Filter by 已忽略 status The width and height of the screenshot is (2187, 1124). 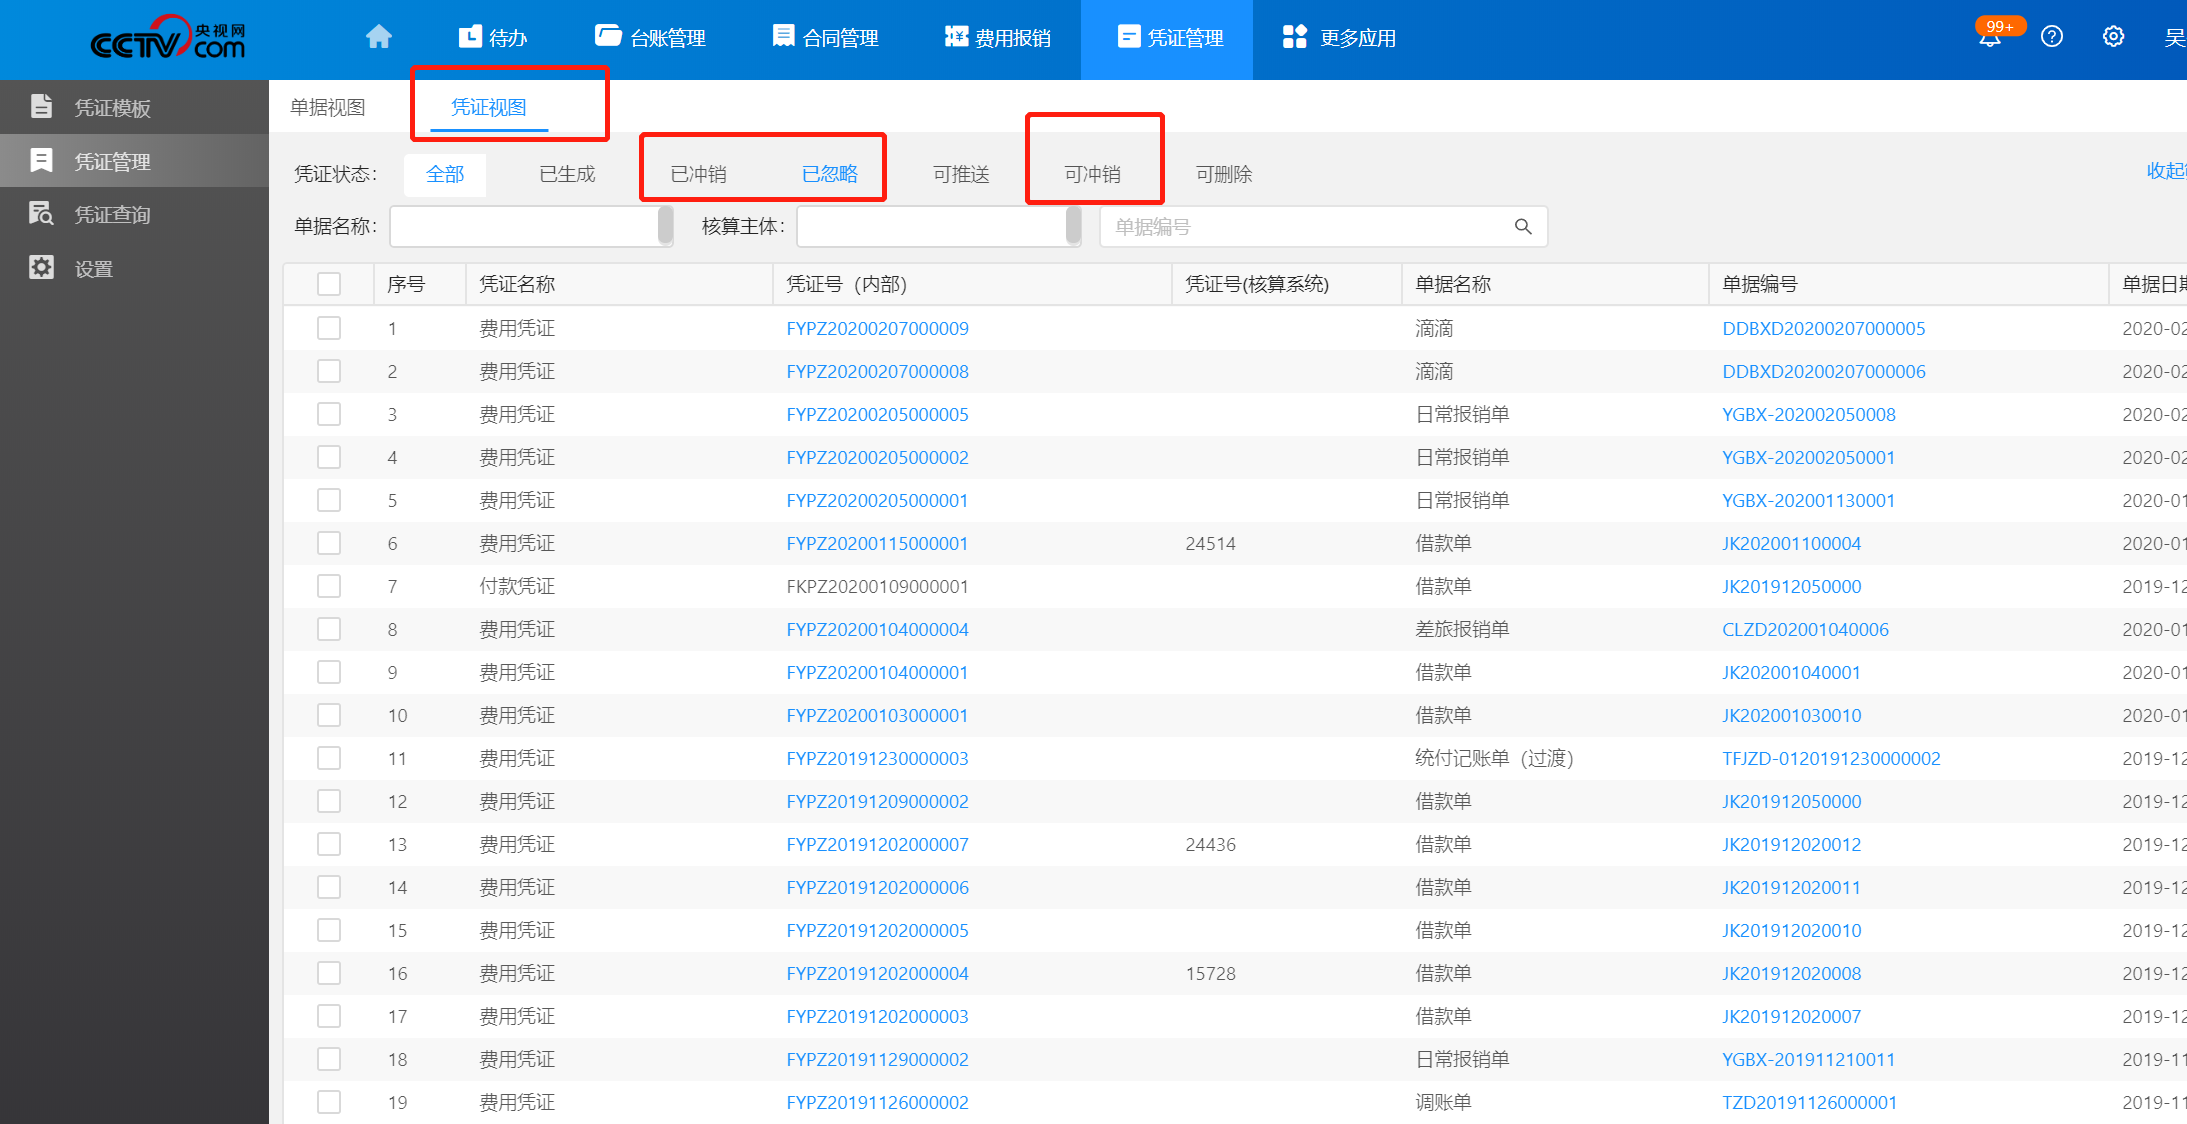[830, 174]
